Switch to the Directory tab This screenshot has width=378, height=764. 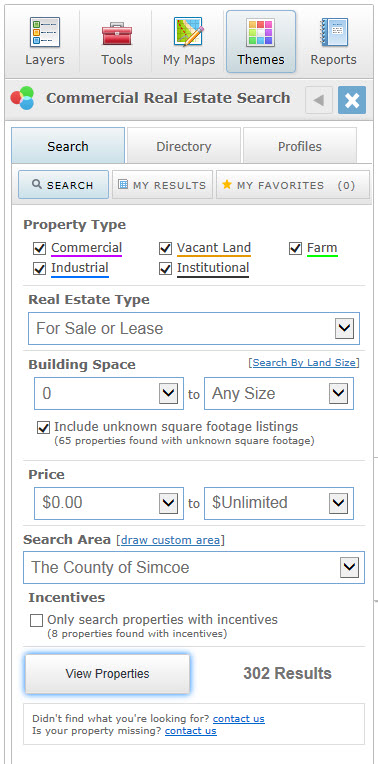coord(184,146)
